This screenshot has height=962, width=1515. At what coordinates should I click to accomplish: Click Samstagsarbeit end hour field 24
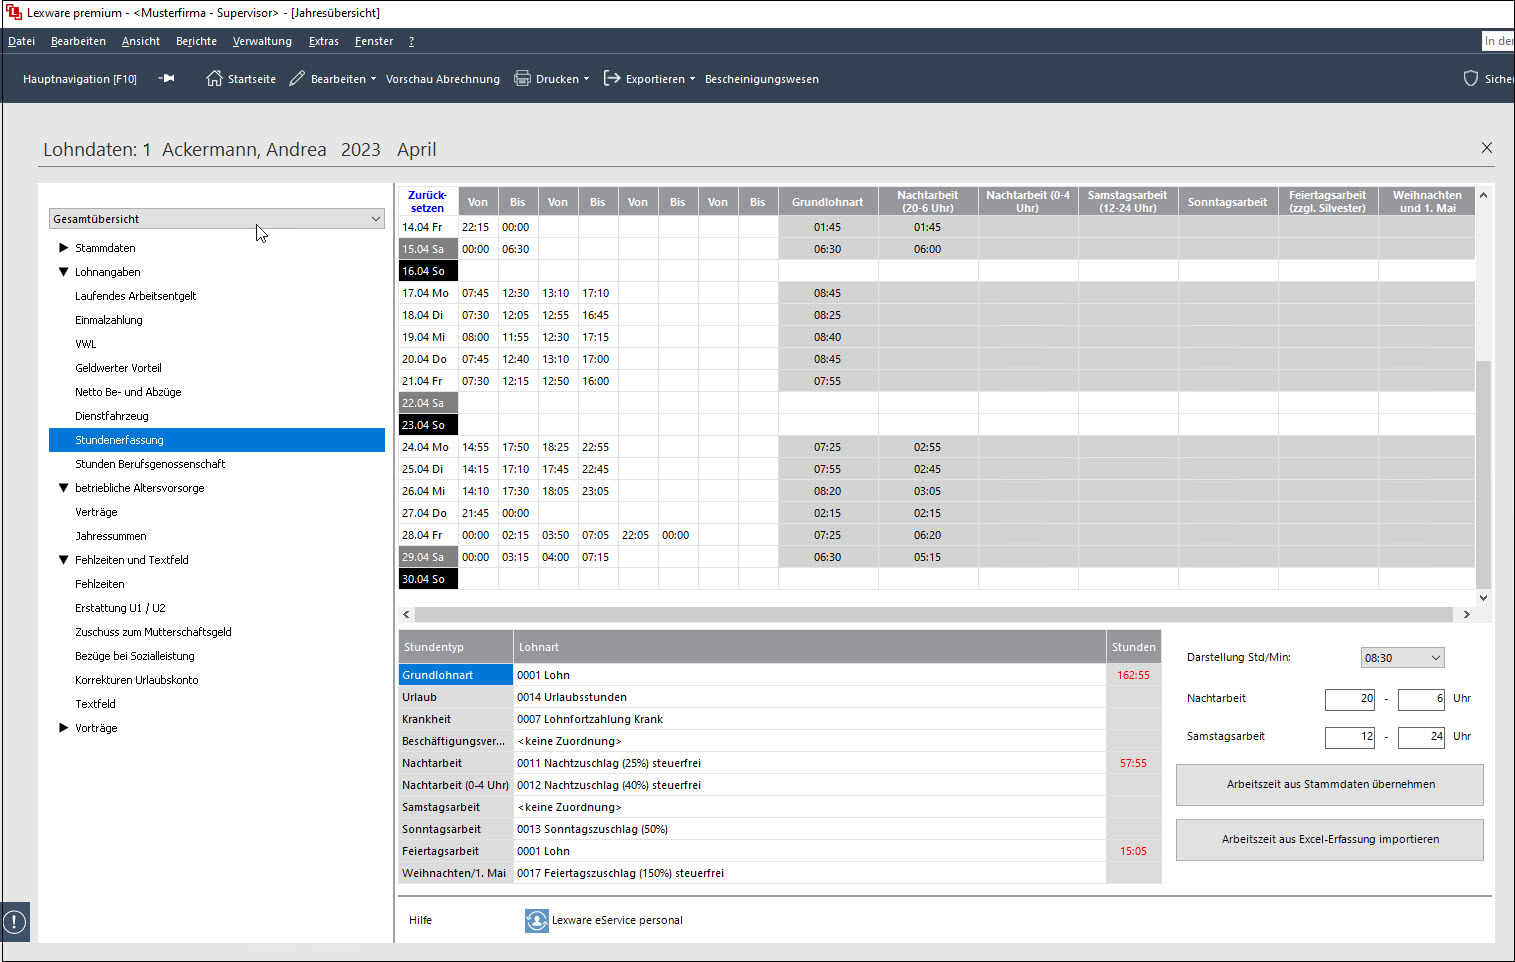point(1421,737)
